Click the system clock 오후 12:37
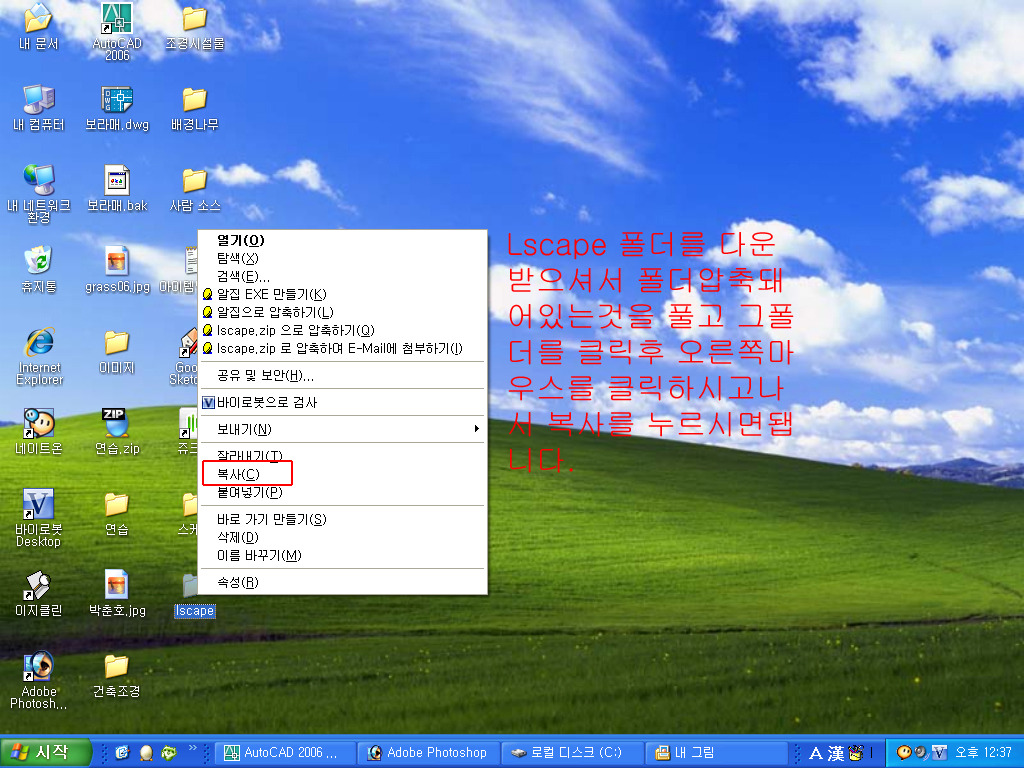The height and width of the screenshot is (768, 1024). coord(983,752)
